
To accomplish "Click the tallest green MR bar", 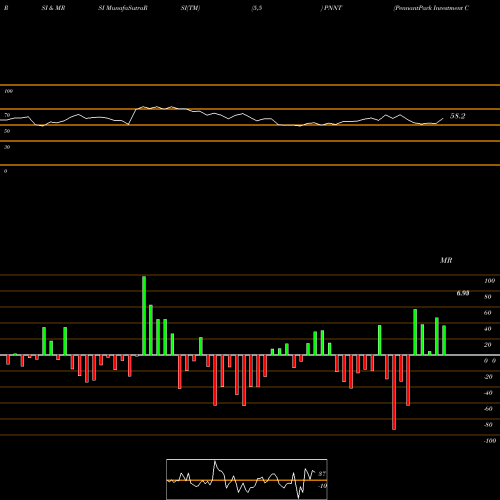I will coord(144,315).
